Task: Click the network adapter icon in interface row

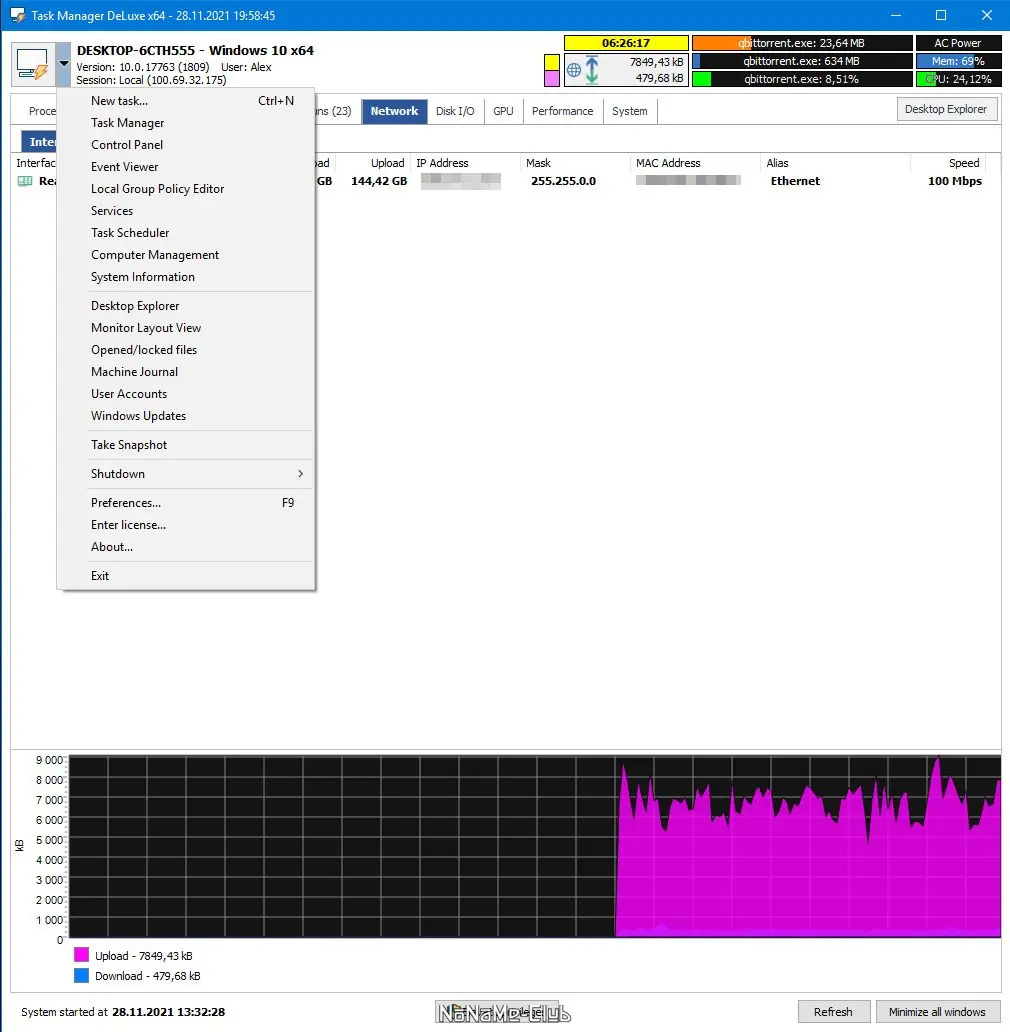Action: click(x=24, y=181)
